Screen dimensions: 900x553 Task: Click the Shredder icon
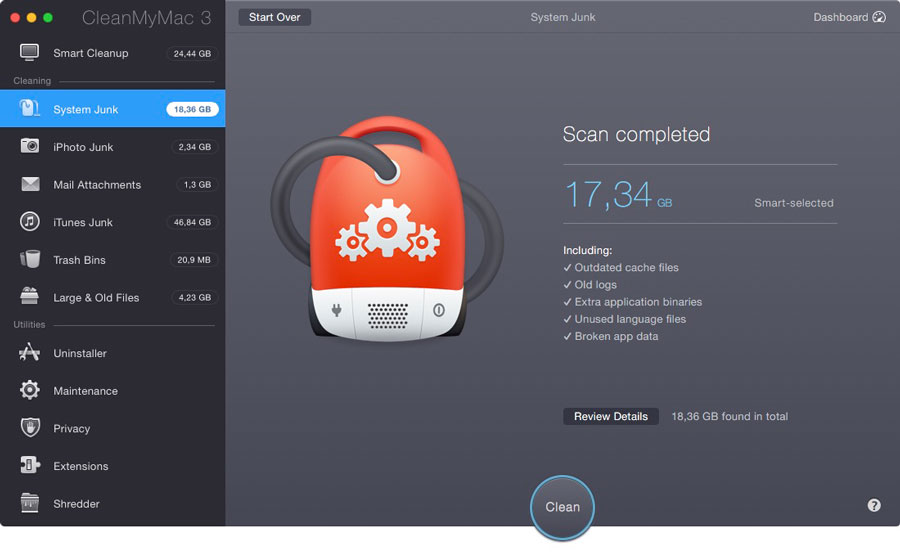29,502
